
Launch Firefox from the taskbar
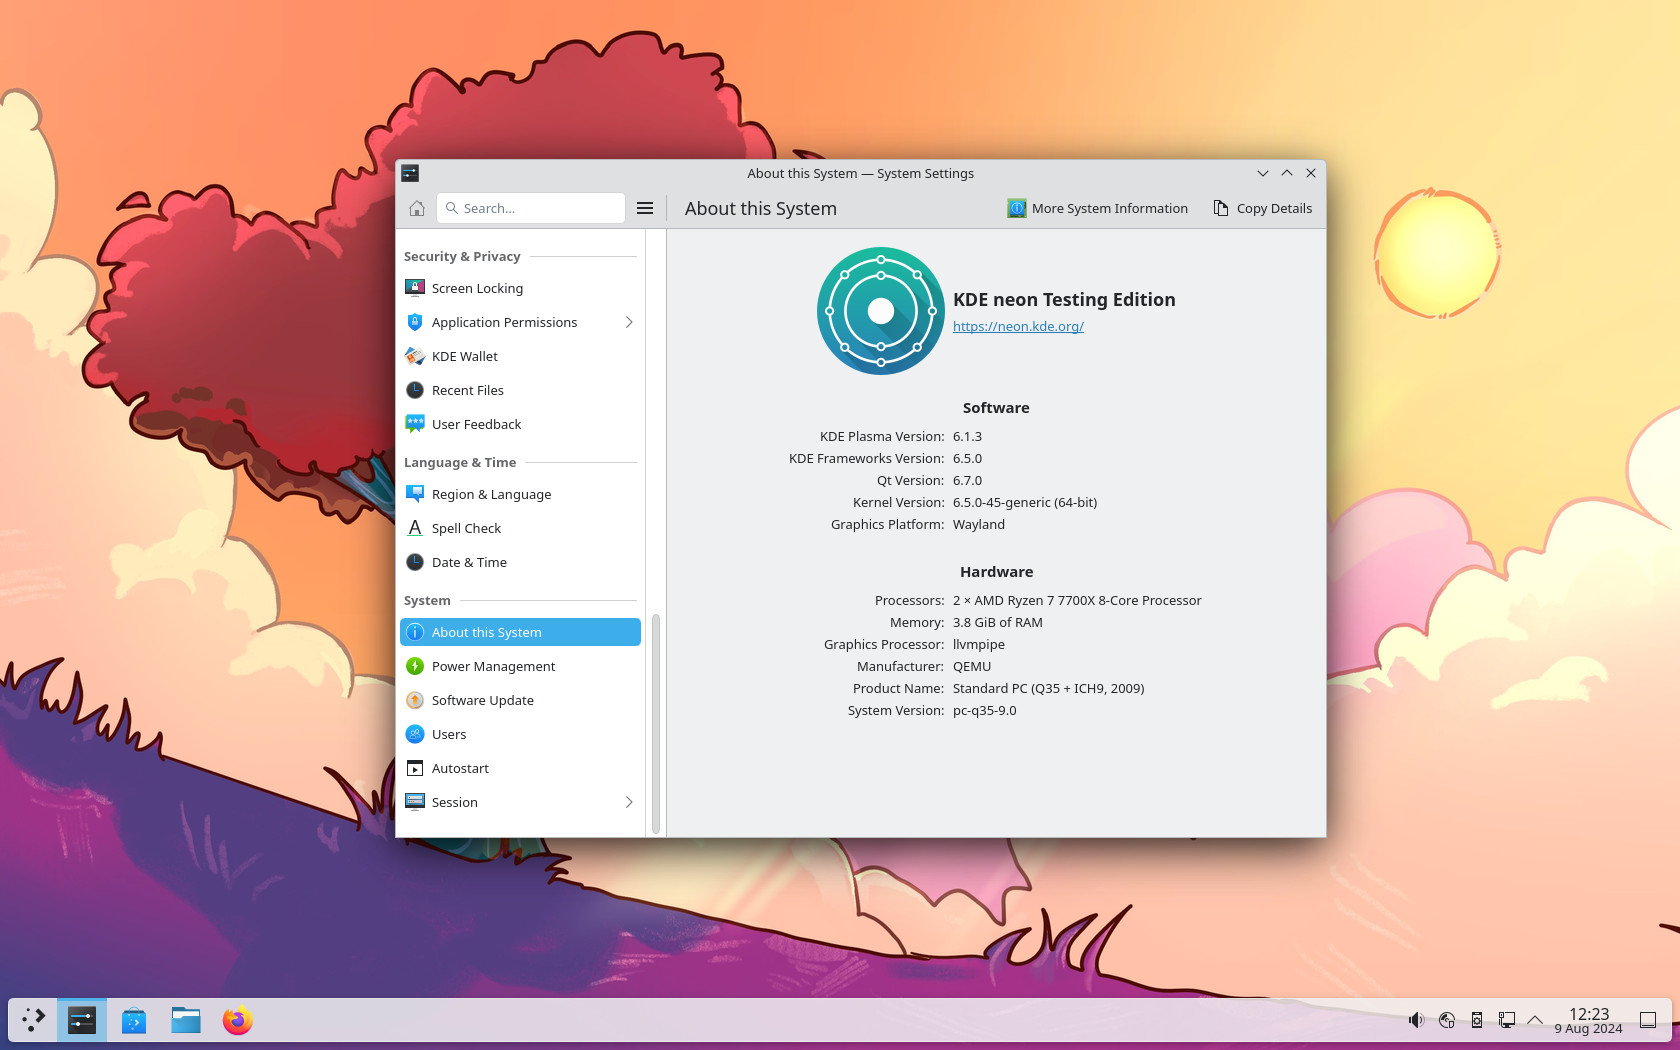(238, 1020)
